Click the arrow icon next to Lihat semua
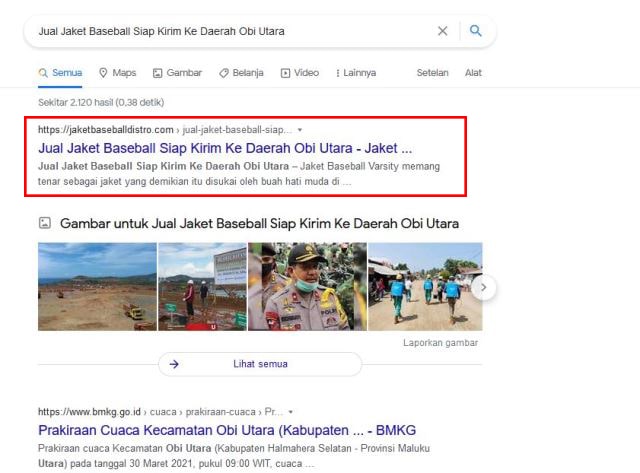This screenshot has width=640, height=473. click(174, 364)
